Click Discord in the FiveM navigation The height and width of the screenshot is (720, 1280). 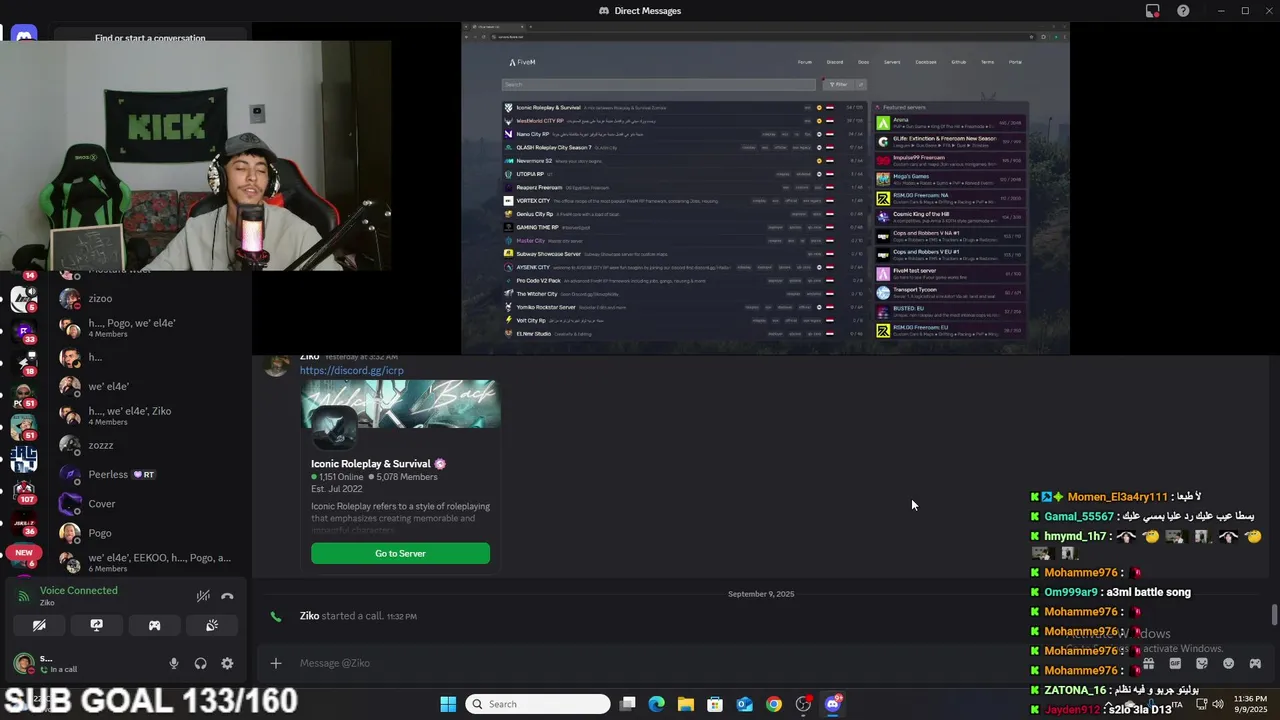click(x=835, y=62)
